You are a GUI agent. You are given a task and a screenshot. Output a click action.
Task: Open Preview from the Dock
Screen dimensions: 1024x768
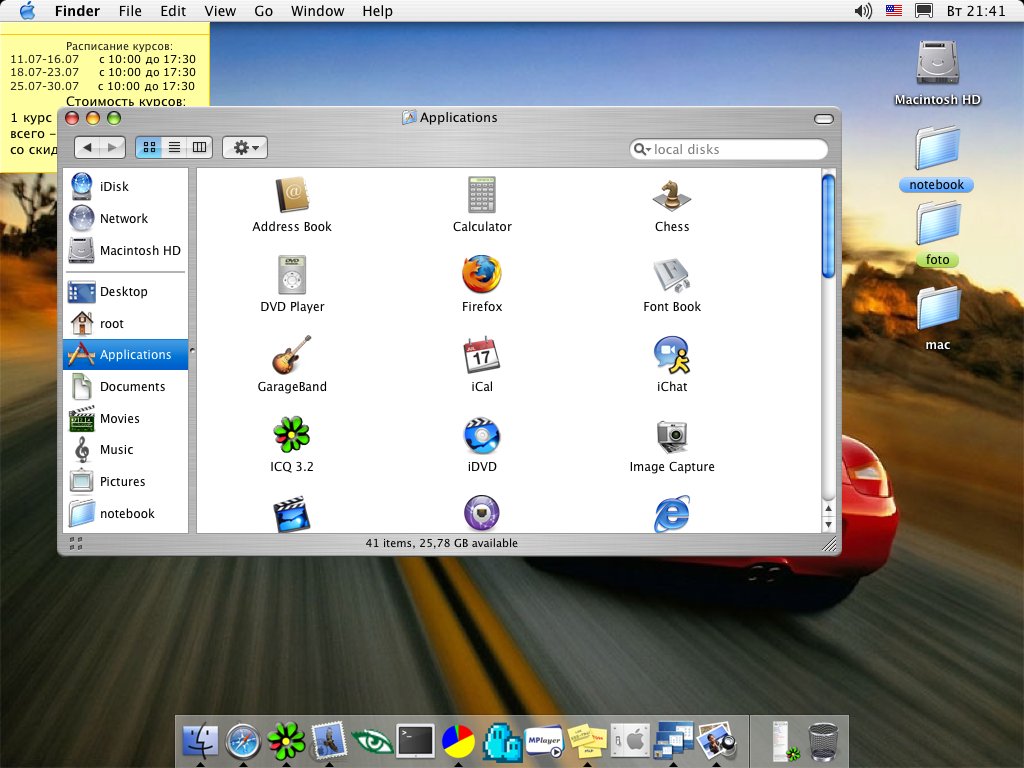(x=716, y=741)
